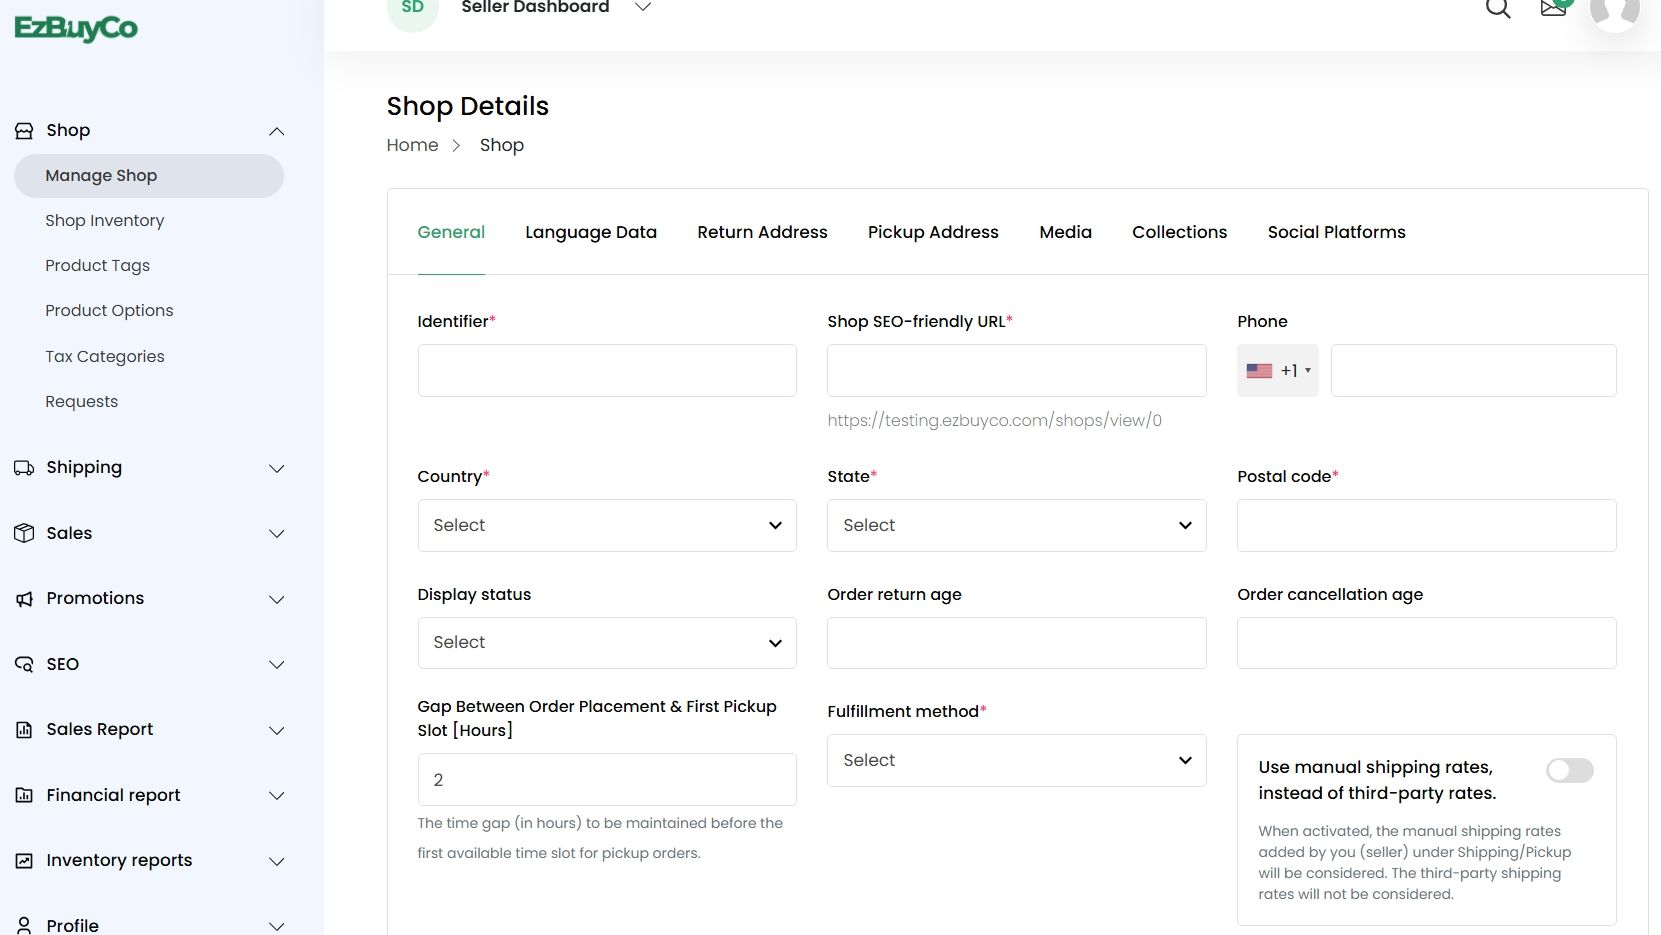
Task: Click the Financial report chart icon
Action: click(x=24, y=795)
